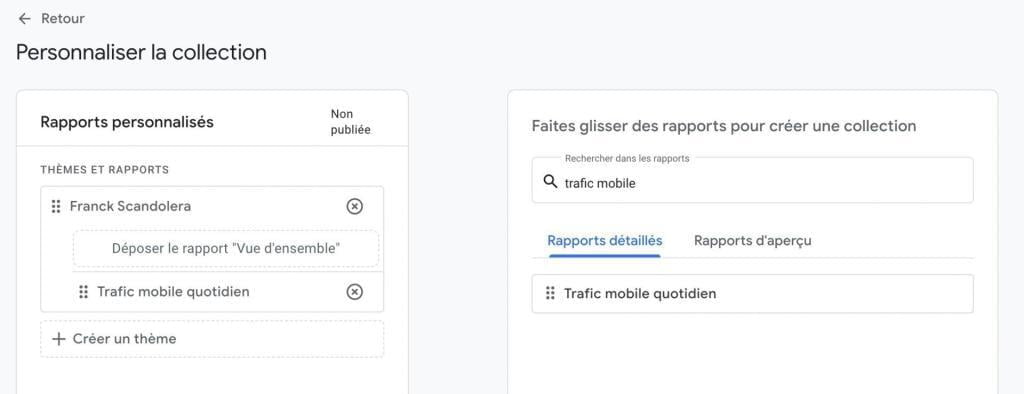Click the Rapports personnalisés collection title
Image resolution: width=1024 pixels, height=394 pixels.
point(127,122)
